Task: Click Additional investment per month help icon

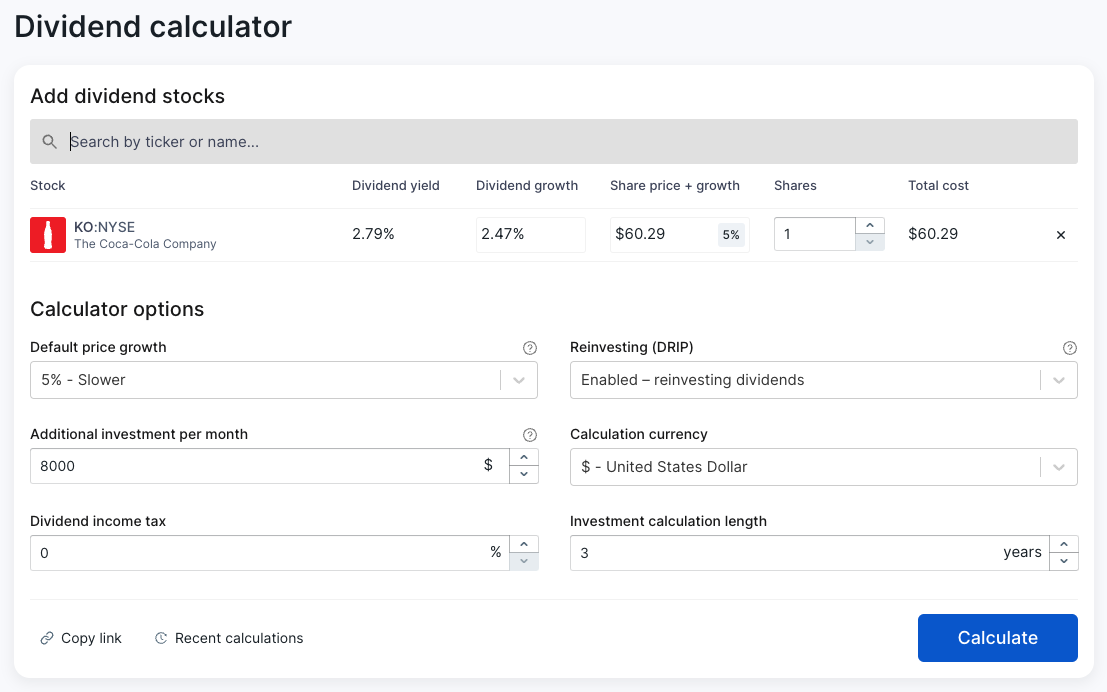Action: point(530,435)
